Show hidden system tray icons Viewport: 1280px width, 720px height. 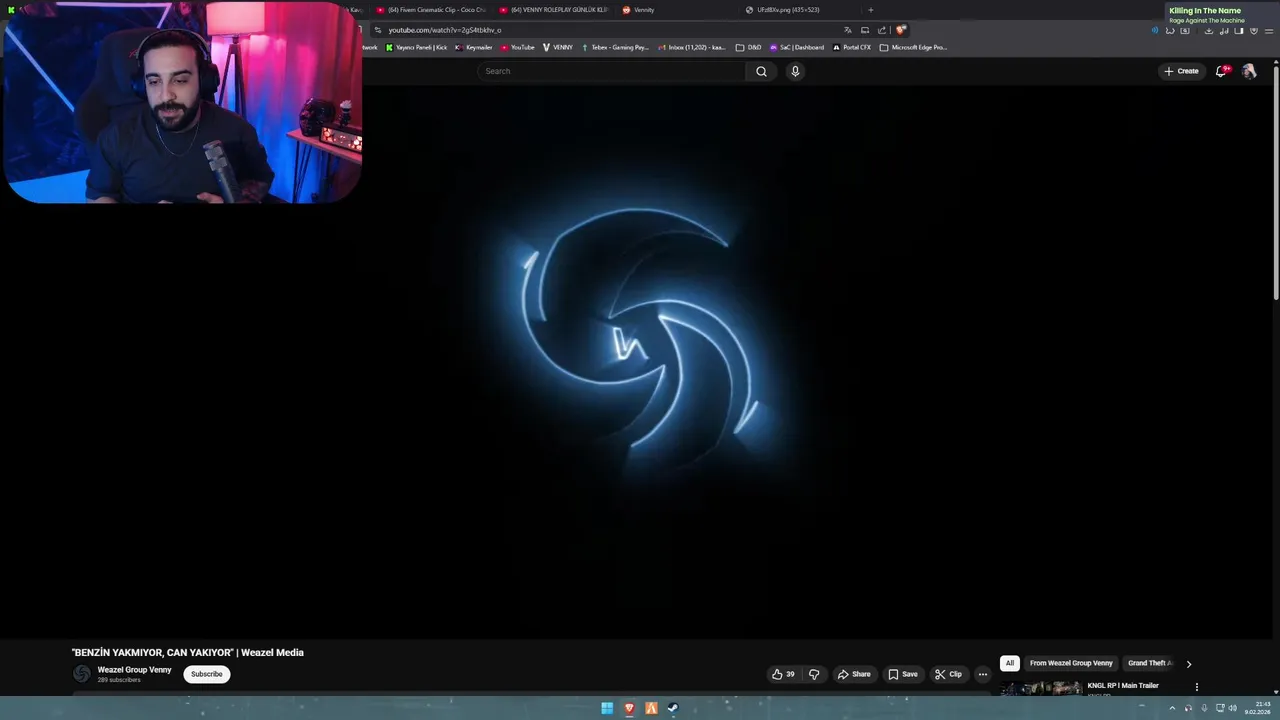click(1172, 708)
